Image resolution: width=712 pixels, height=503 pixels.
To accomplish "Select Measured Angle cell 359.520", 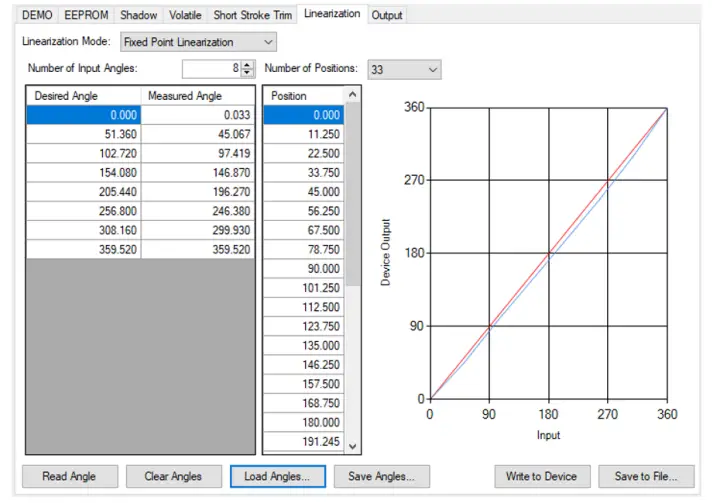I will coord(198,249).
